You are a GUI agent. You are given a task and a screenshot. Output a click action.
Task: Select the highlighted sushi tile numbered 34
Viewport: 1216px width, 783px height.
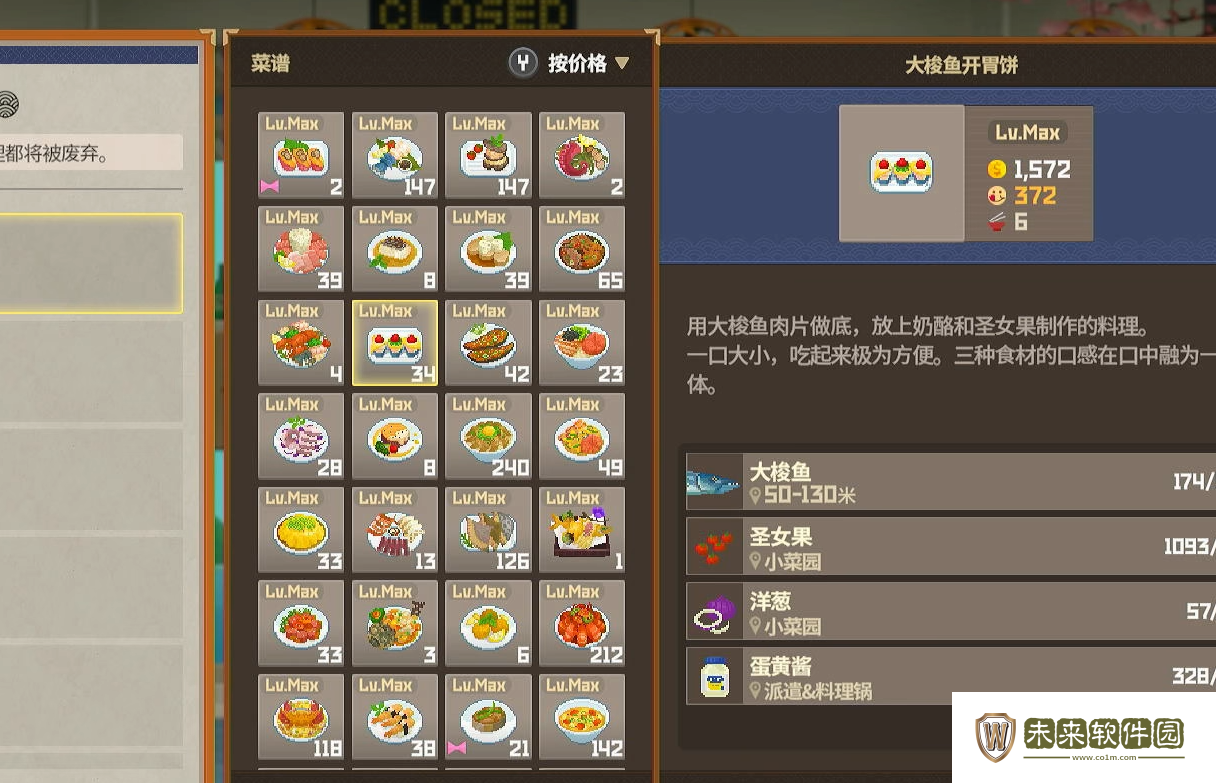tap(395, 343)
